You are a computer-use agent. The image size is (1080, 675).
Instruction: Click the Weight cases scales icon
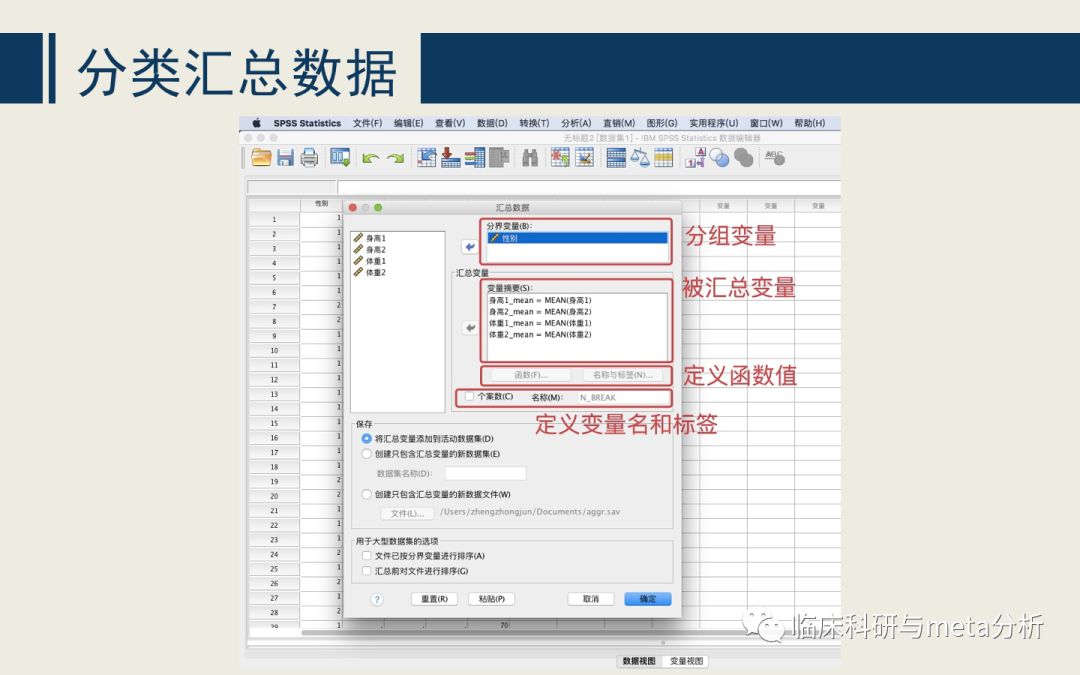point(640,158)
